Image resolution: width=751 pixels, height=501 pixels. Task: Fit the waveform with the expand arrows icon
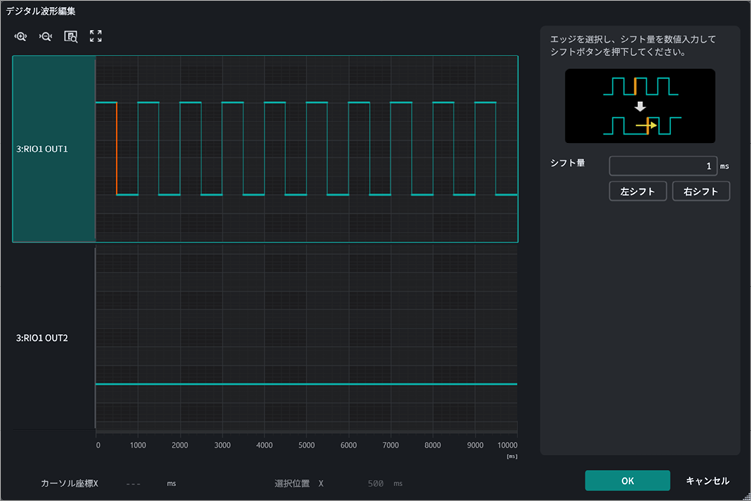96,36
